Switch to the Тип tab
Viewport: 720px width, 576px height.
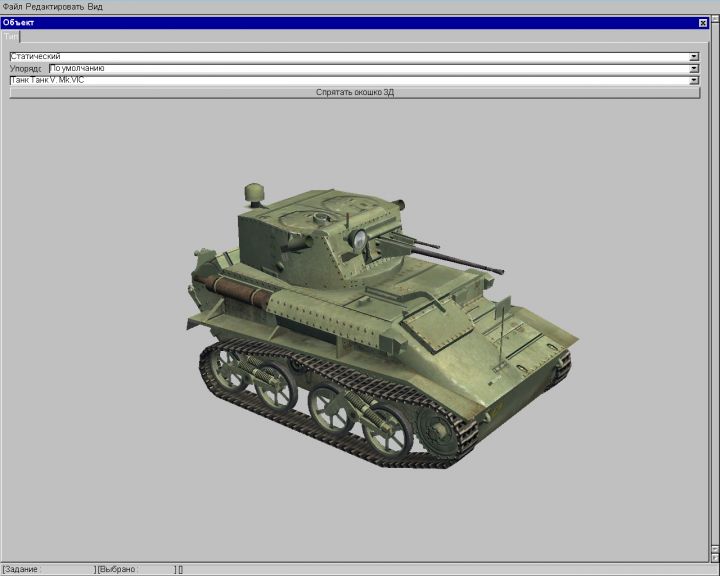10,36
